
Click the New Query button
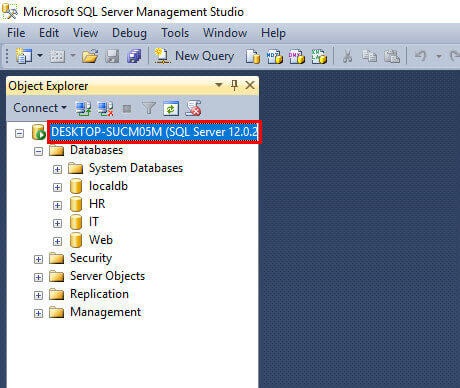(x=194, y=56)
